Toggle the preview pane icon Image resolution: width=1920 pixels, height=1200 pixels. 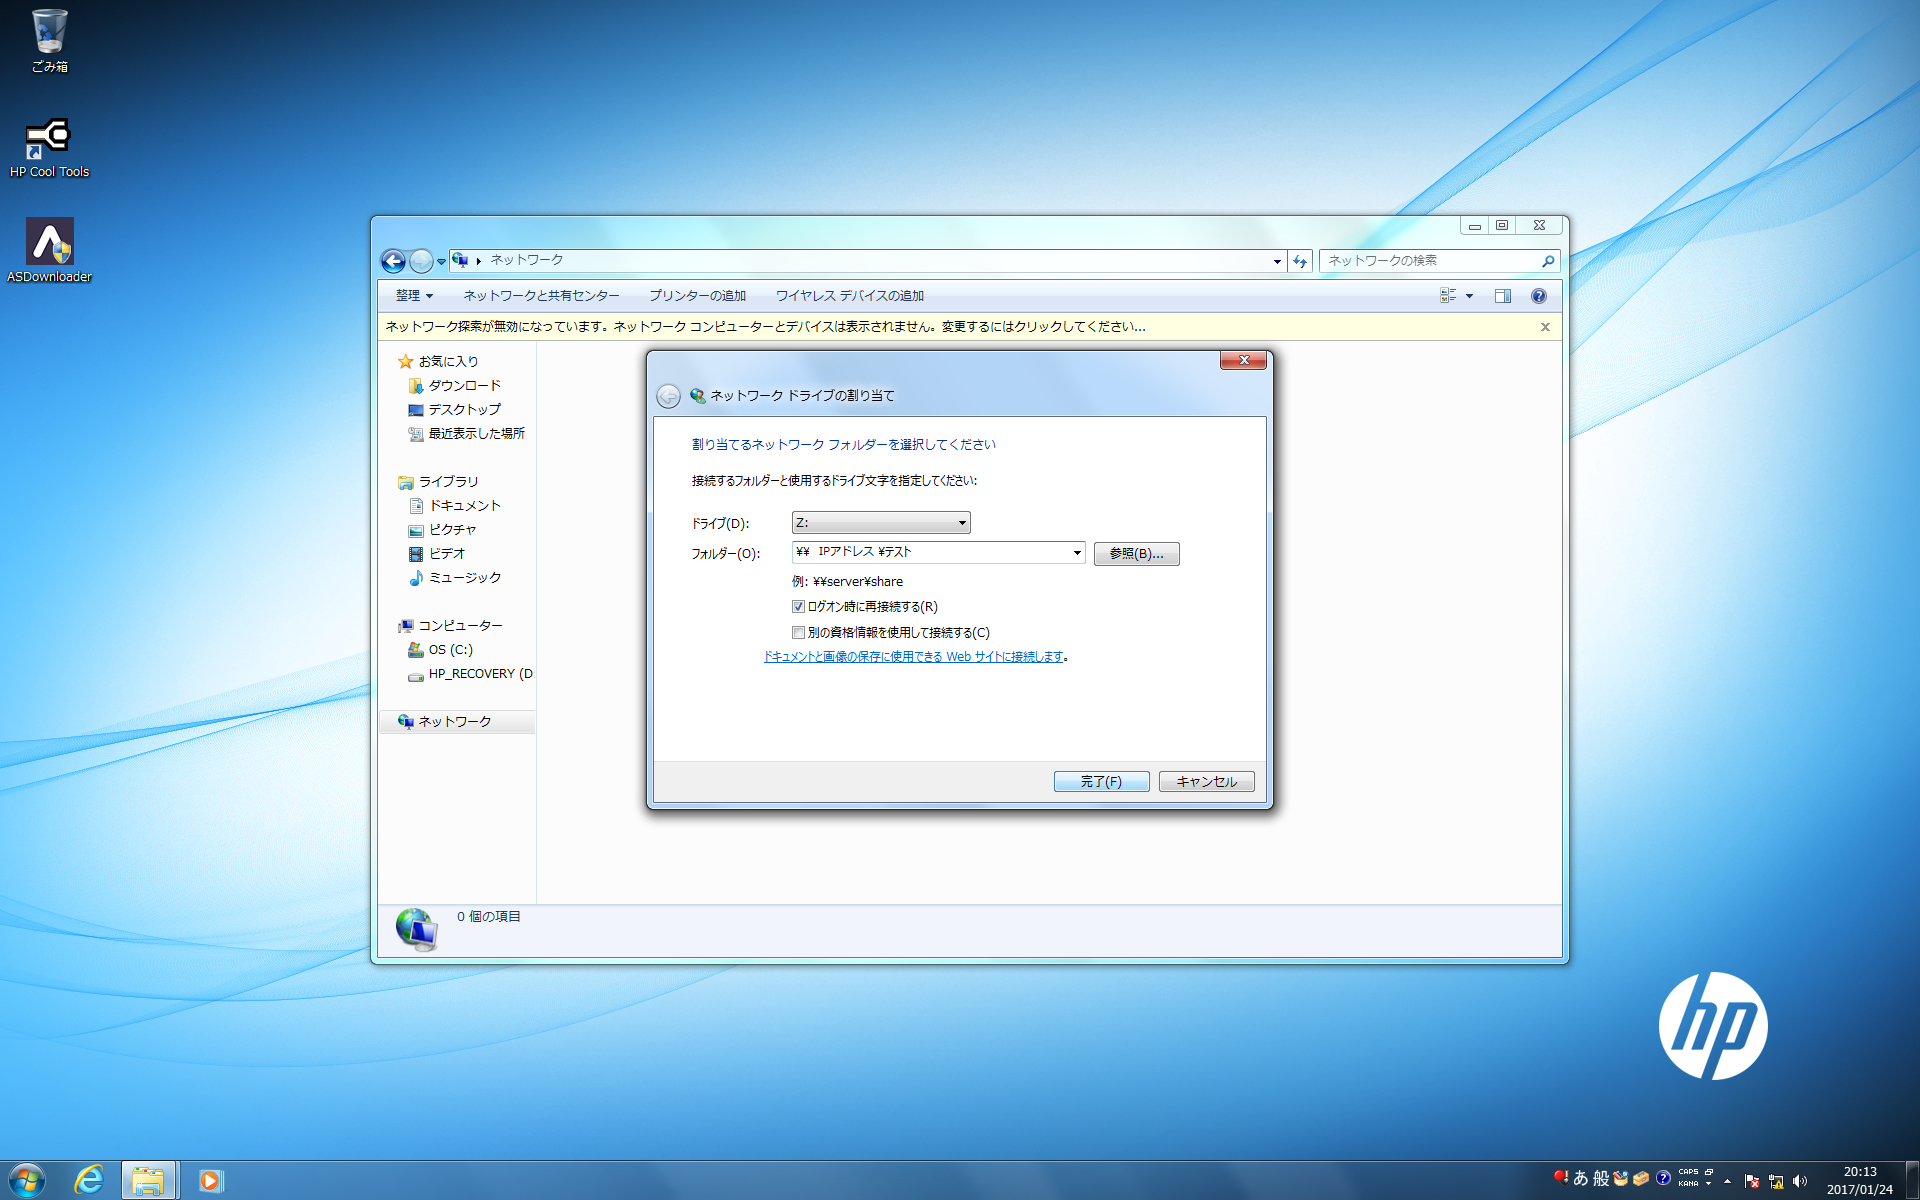point(1502,296)
